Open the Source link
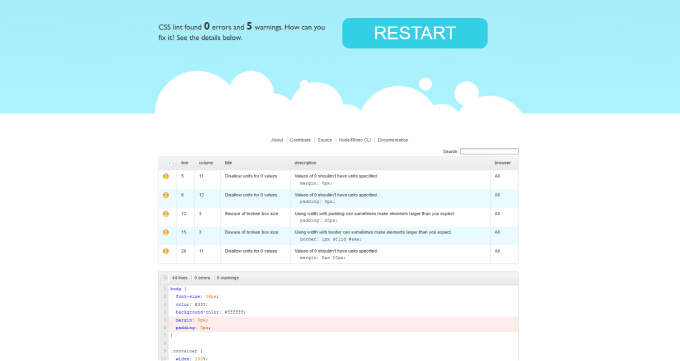The height and width of the screenshot is (361, 680). pyautogui.click(x=324, y=140)
